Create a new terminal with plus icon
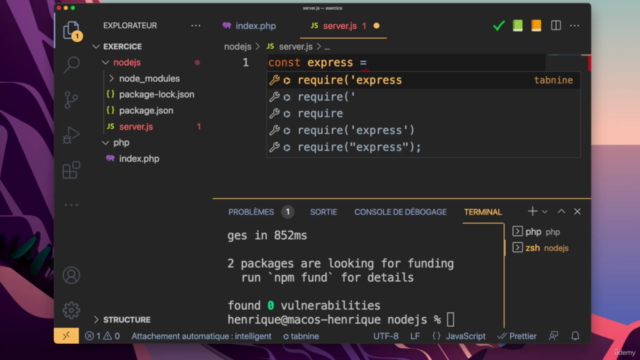The height and width of the screenshot is (360, 640). 532,211
